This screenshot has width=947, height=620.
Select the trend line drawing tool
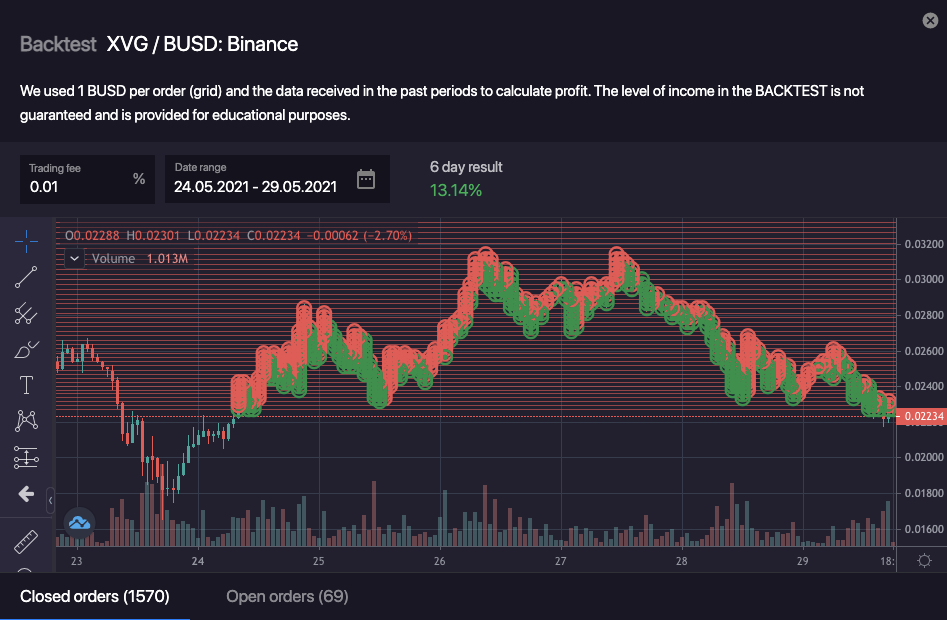click(26, 277)
